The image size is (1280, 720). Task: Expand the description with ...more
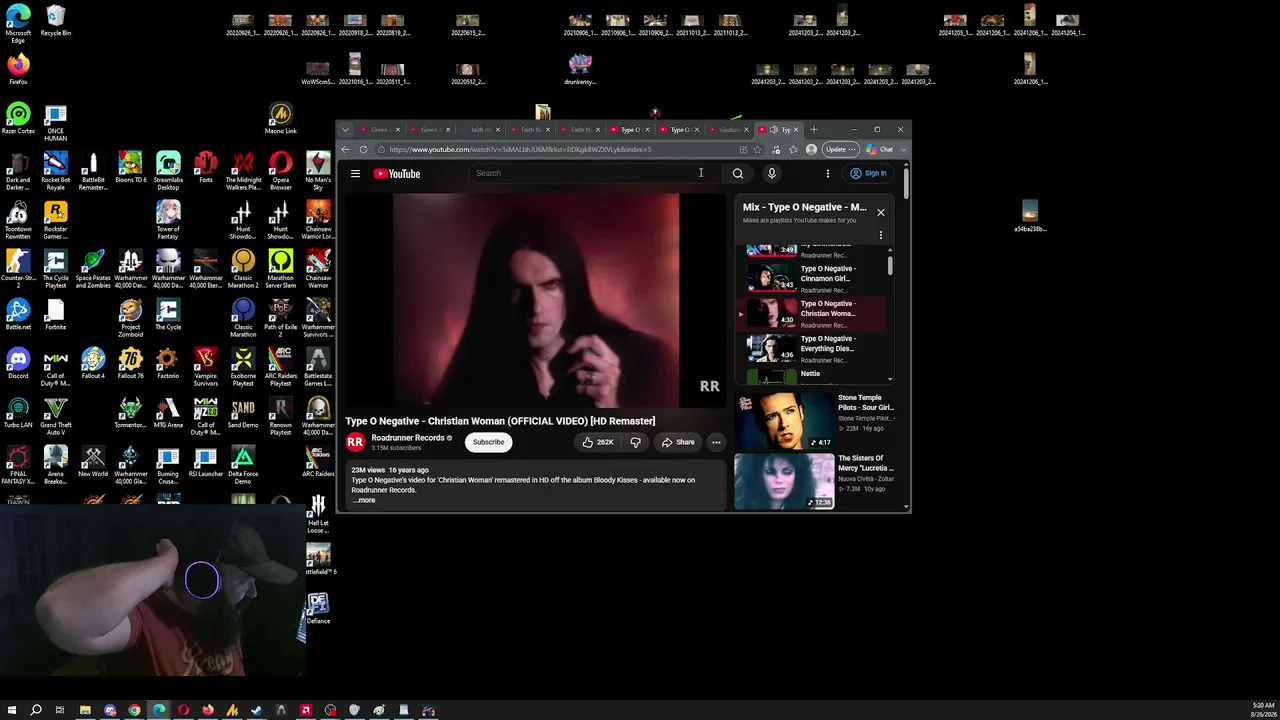tap(365, 500)
